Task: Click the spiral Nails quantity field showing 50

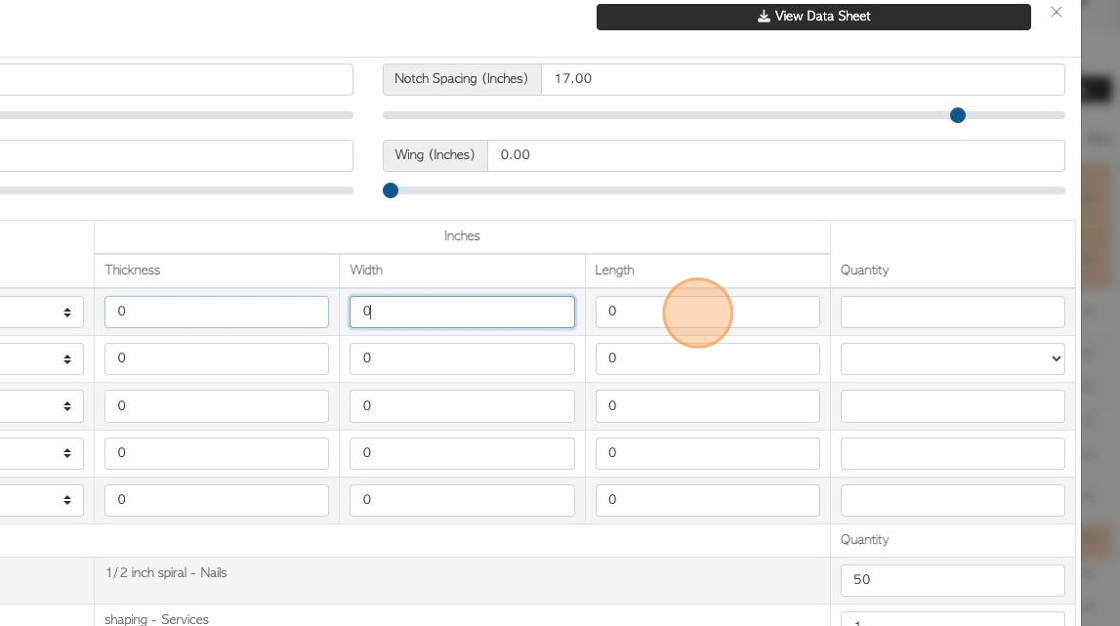Action: 953,580
